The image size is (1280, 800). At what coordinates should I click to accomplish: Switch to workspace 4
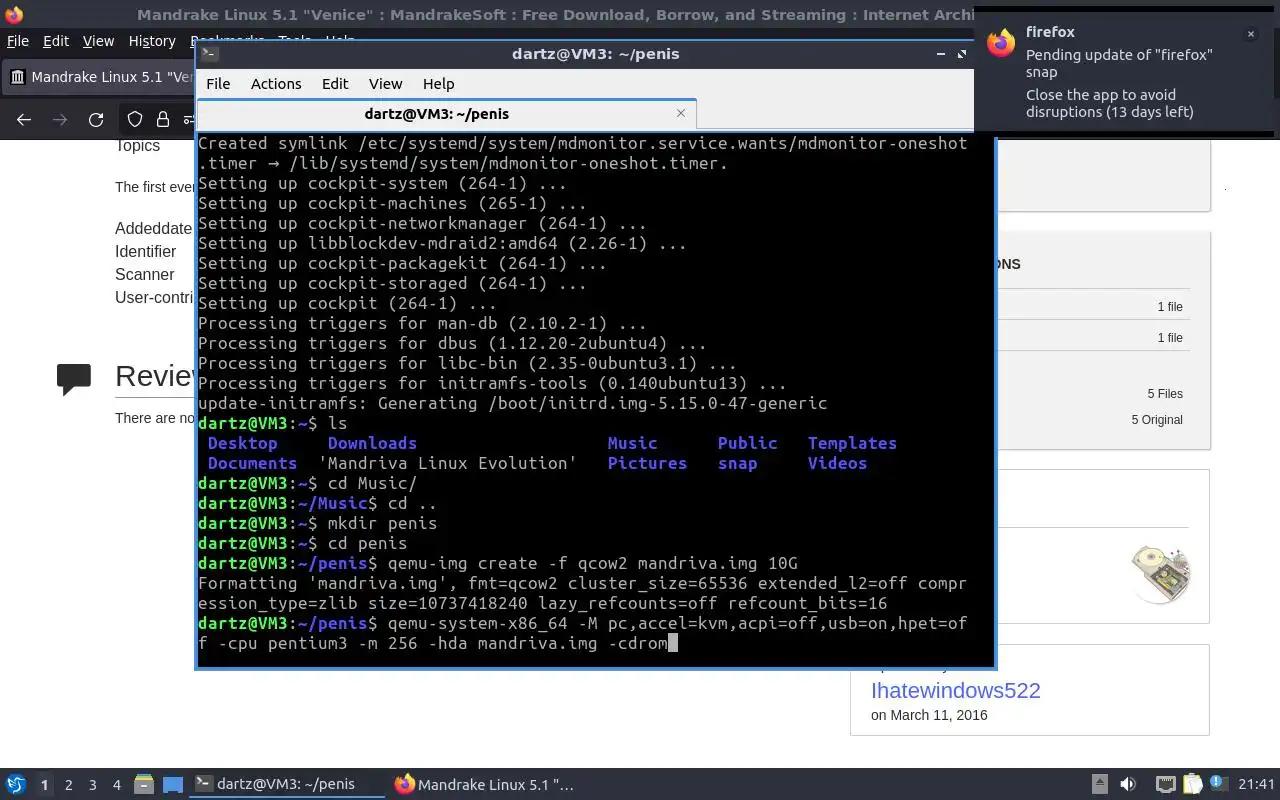click(x=117, y=785)
